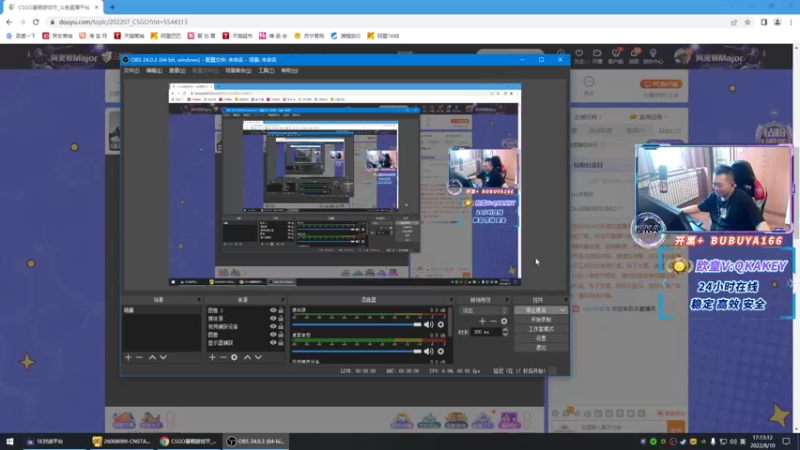Move source down in Sources panel
The width and height of the screenshot is (800, 450).
(259, 358)
